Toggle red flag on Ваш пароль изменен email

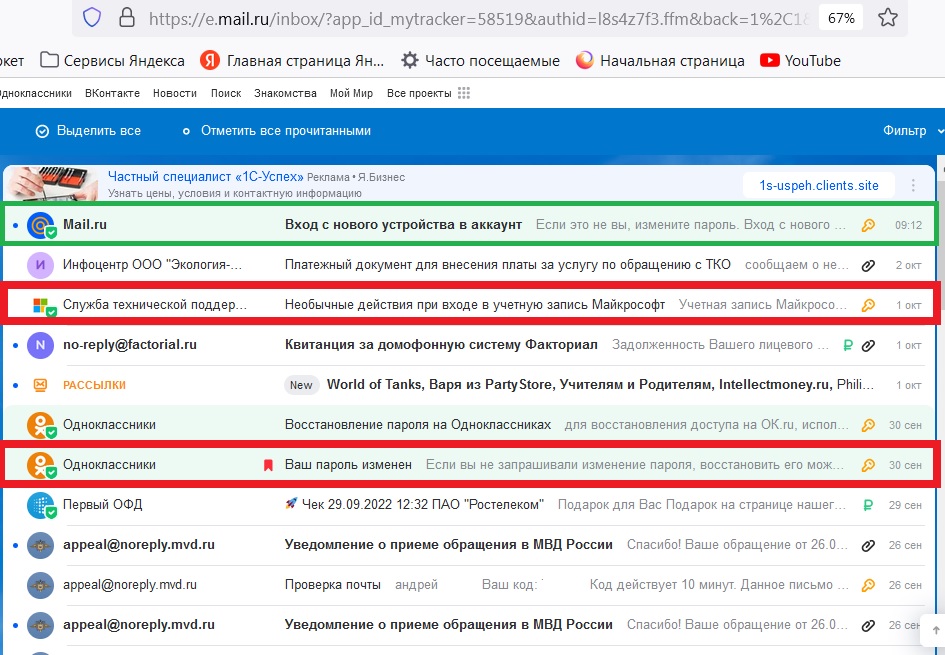pyautogui.click(x=268, y=465)
